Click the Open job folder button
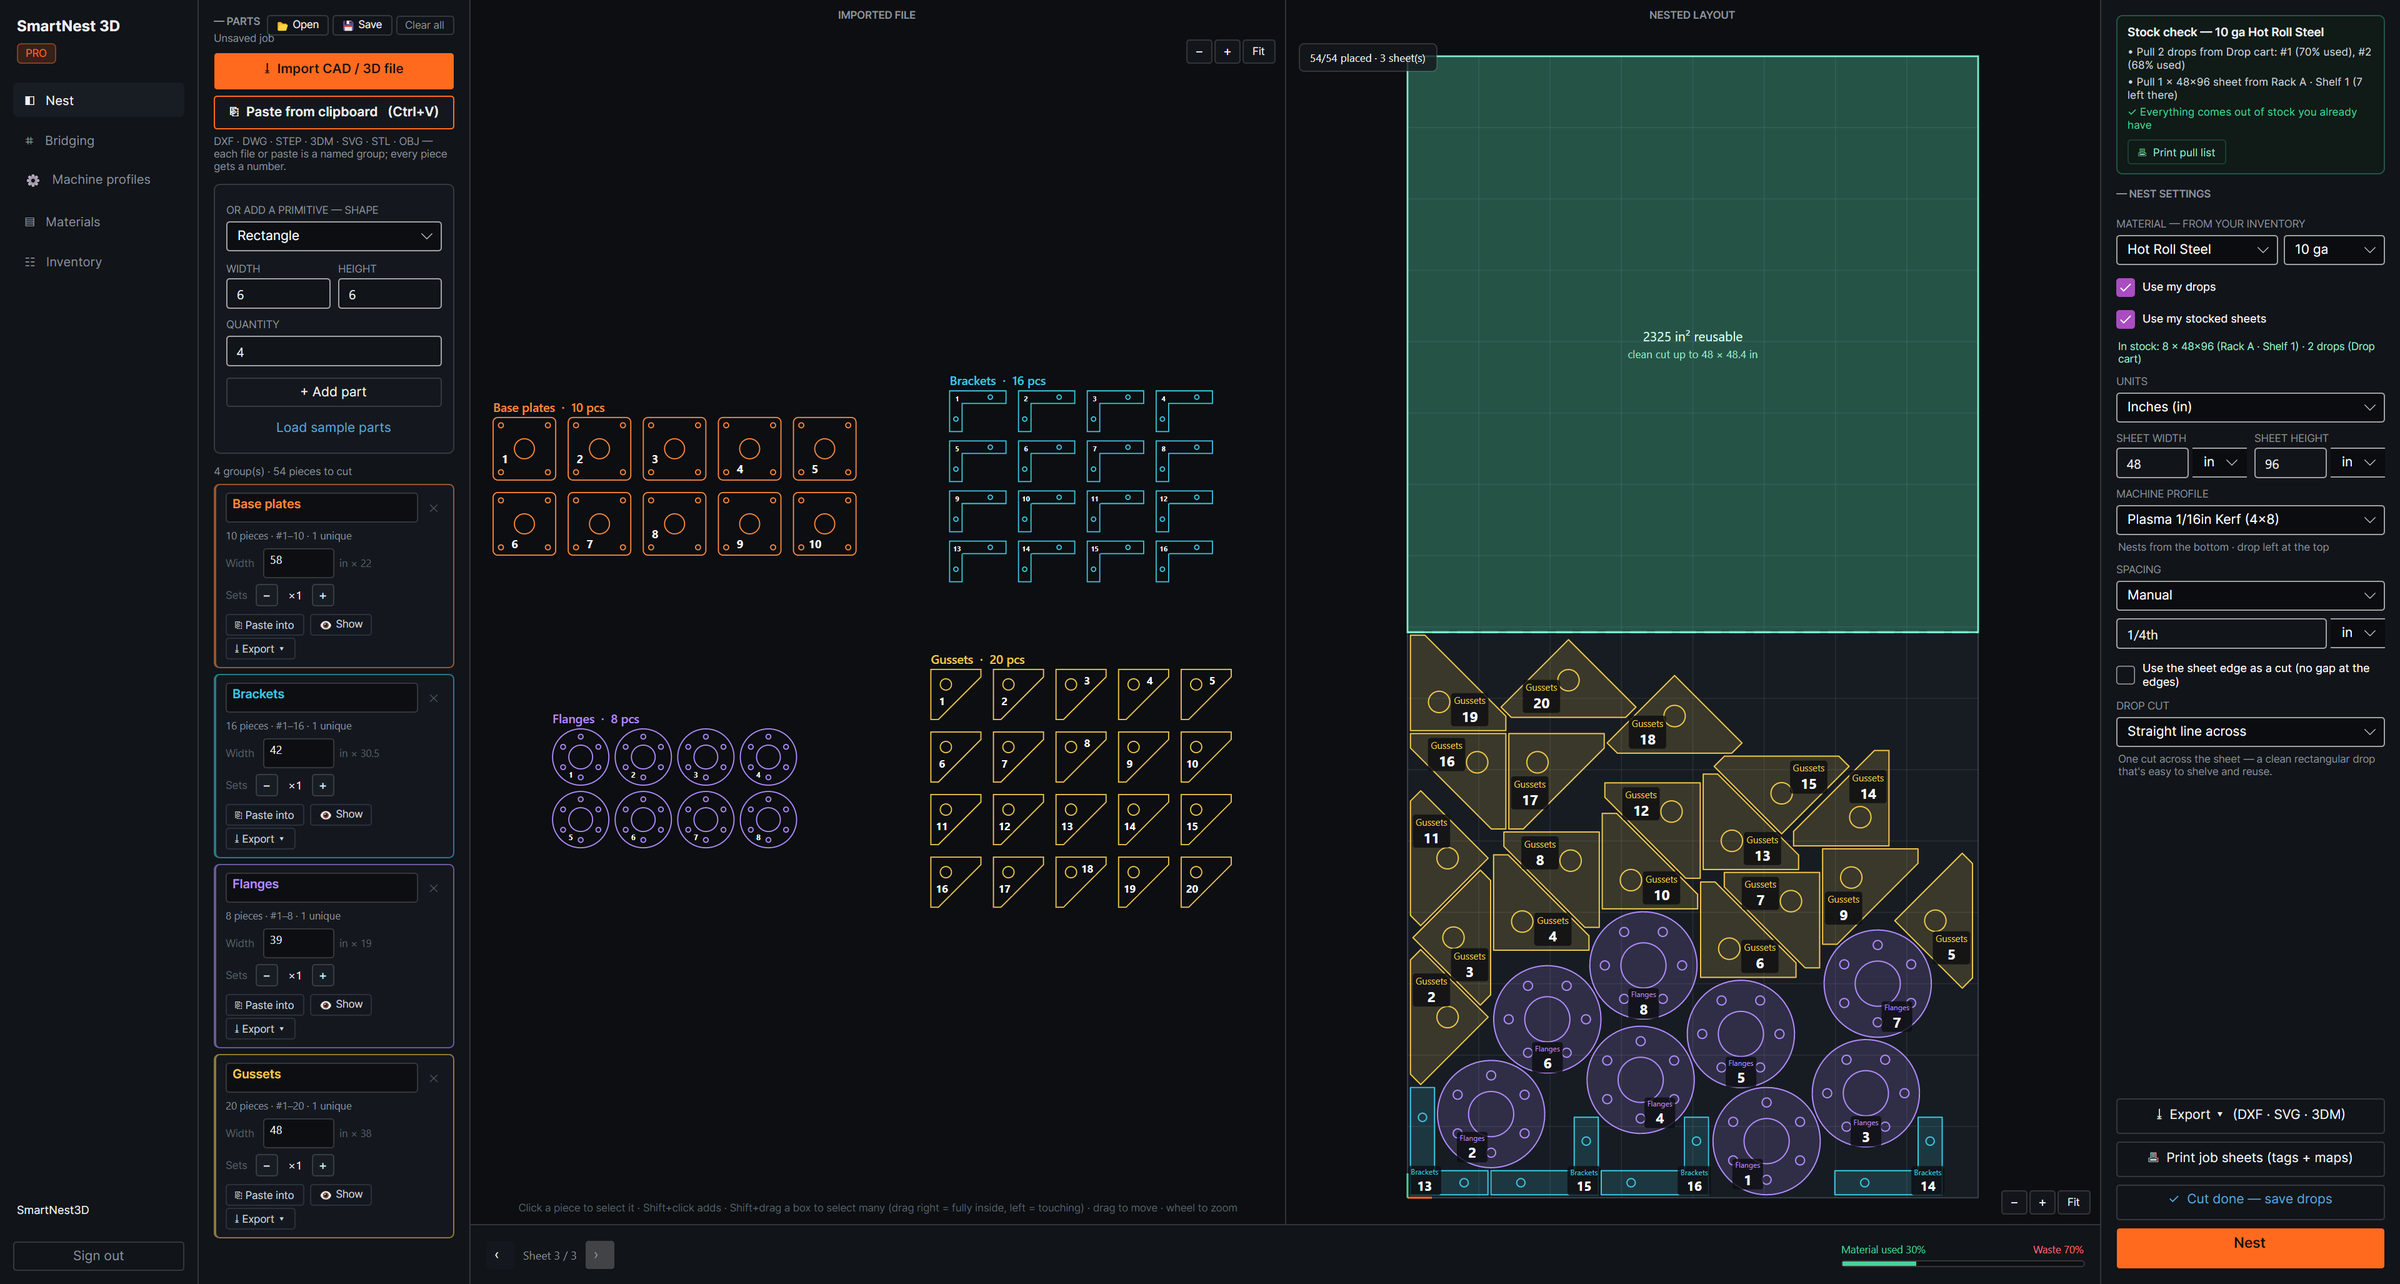The width and height of the screenshot is (2400, 1284). [x=298, y=25]
